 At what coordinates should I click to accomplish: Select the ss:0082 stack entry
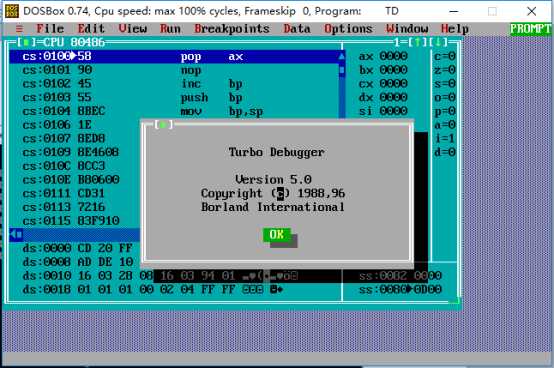pyautogui.click(x=400, y=276)
